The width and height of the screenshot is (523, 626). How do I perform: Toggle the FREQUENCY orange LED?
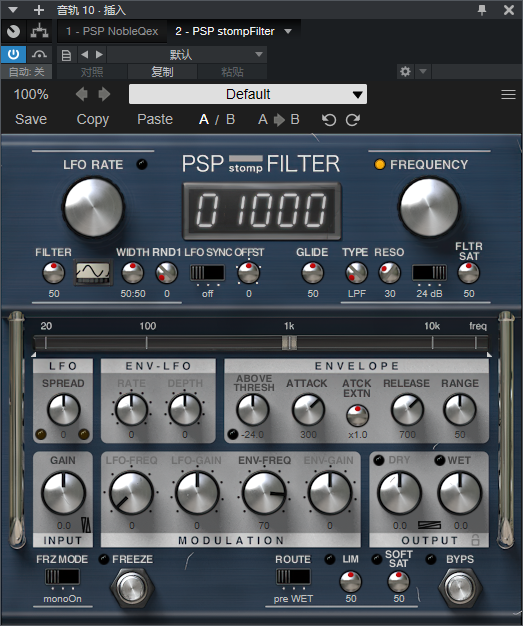tap(379, 164)
